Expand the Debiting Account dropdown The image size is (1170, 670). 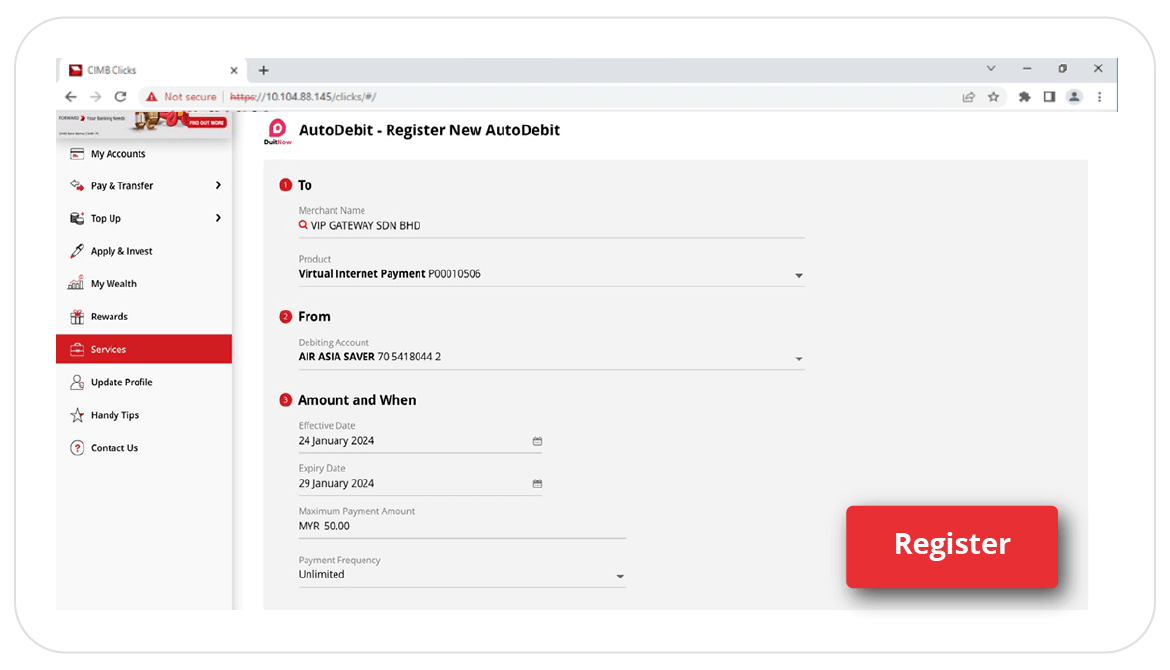pyautogui.click(x=798, y=358)
